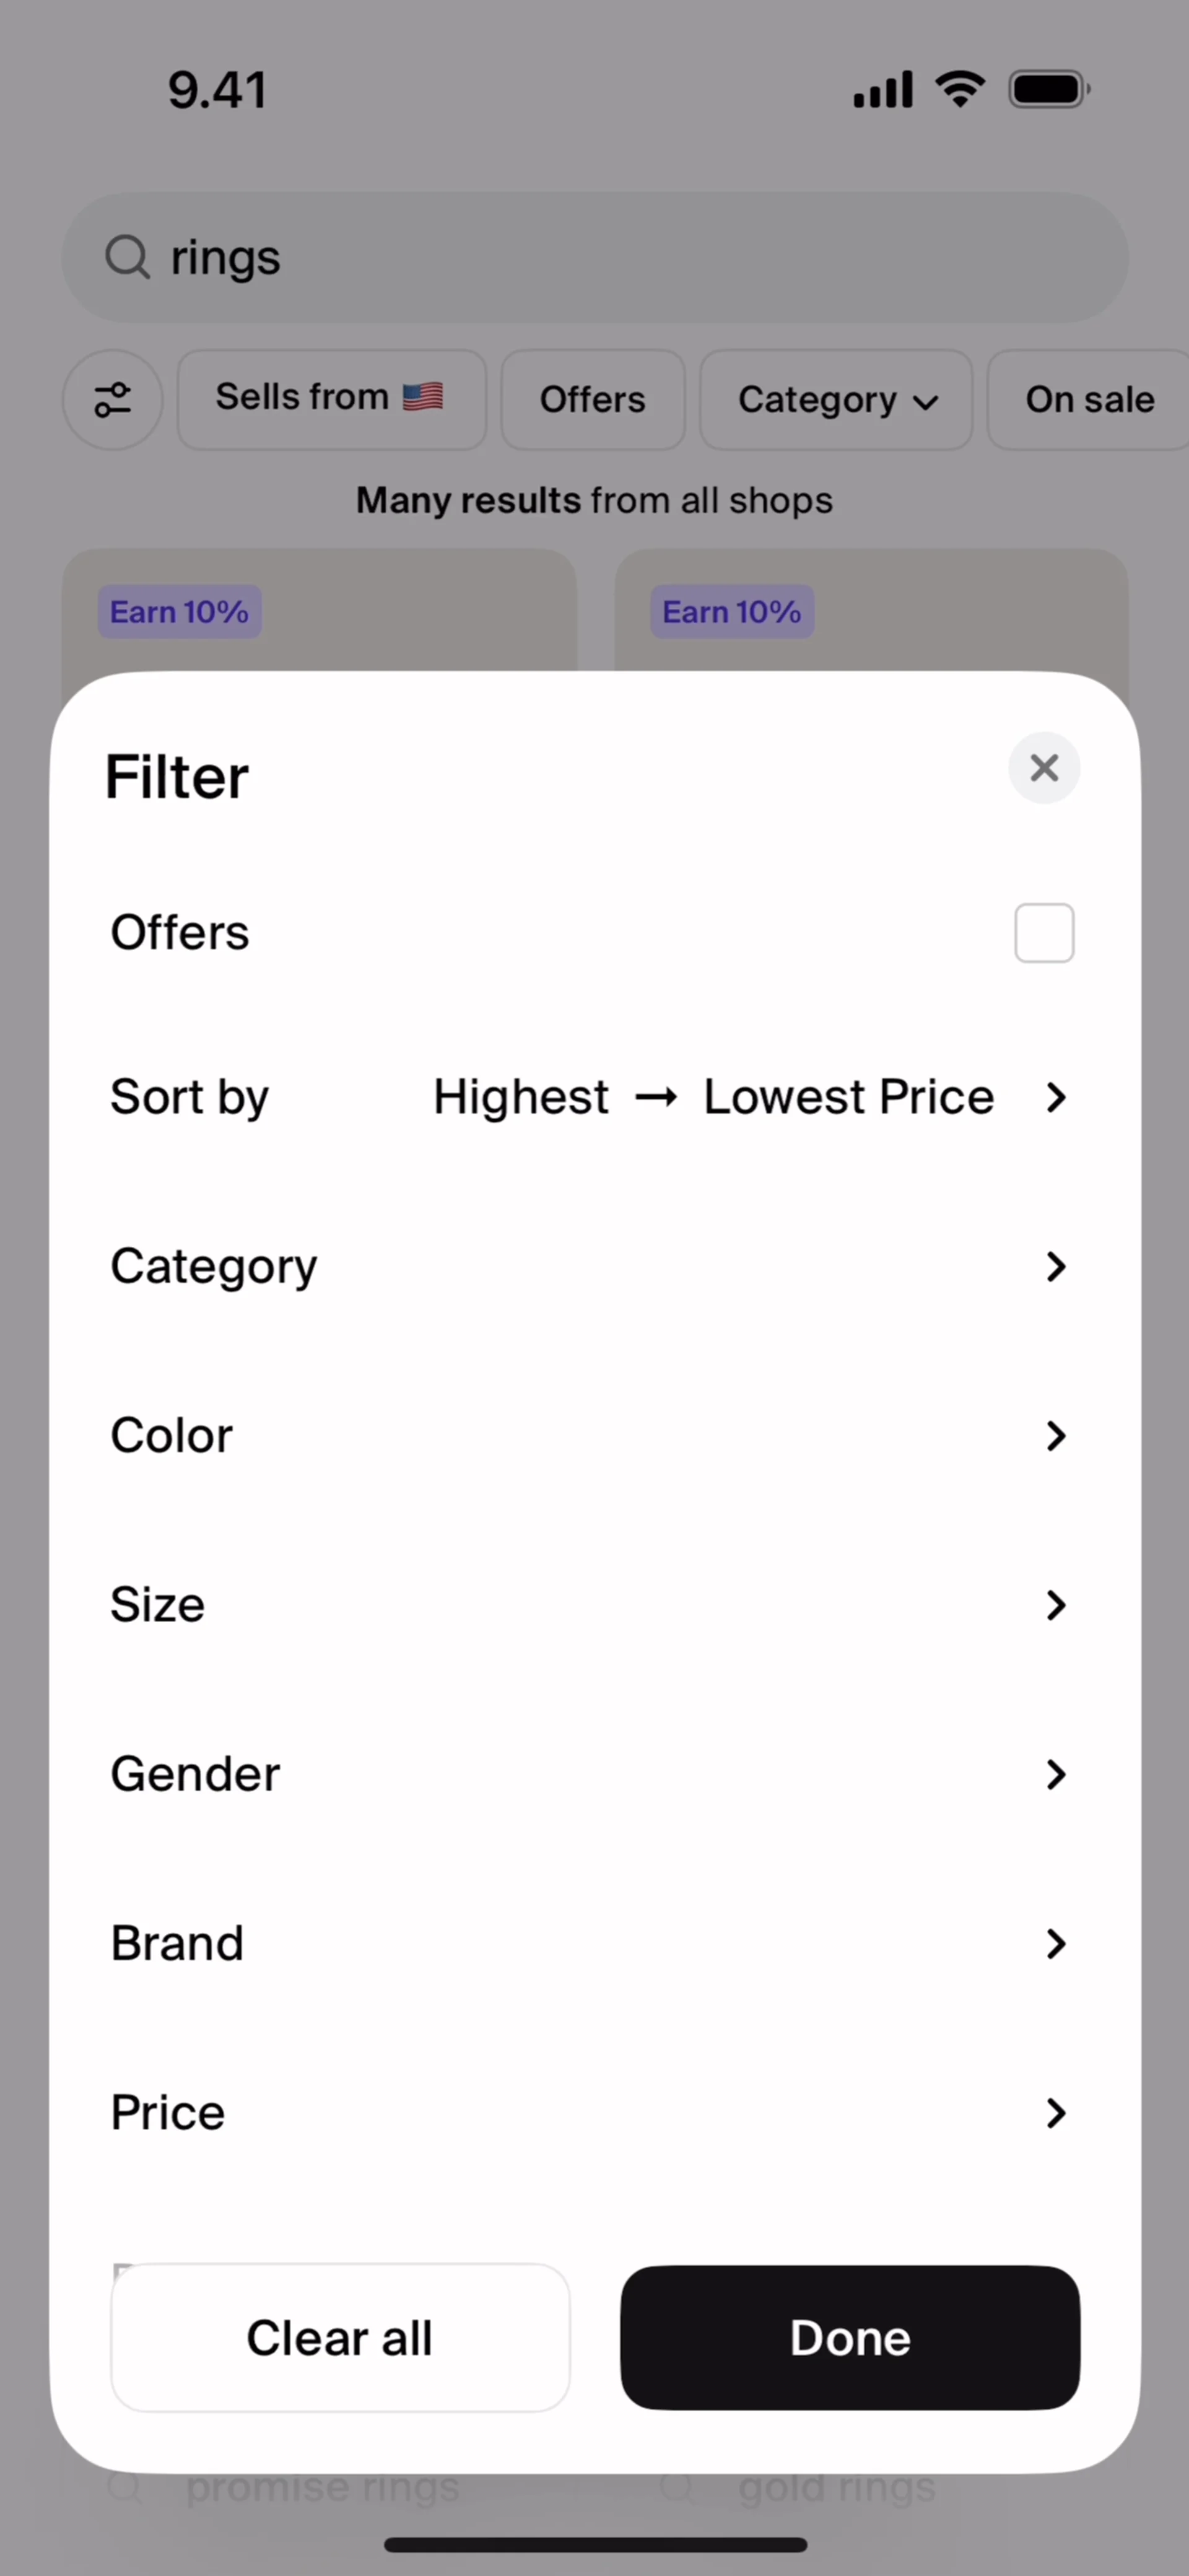Open the Category dropdown chip

[x=836, y=399]
